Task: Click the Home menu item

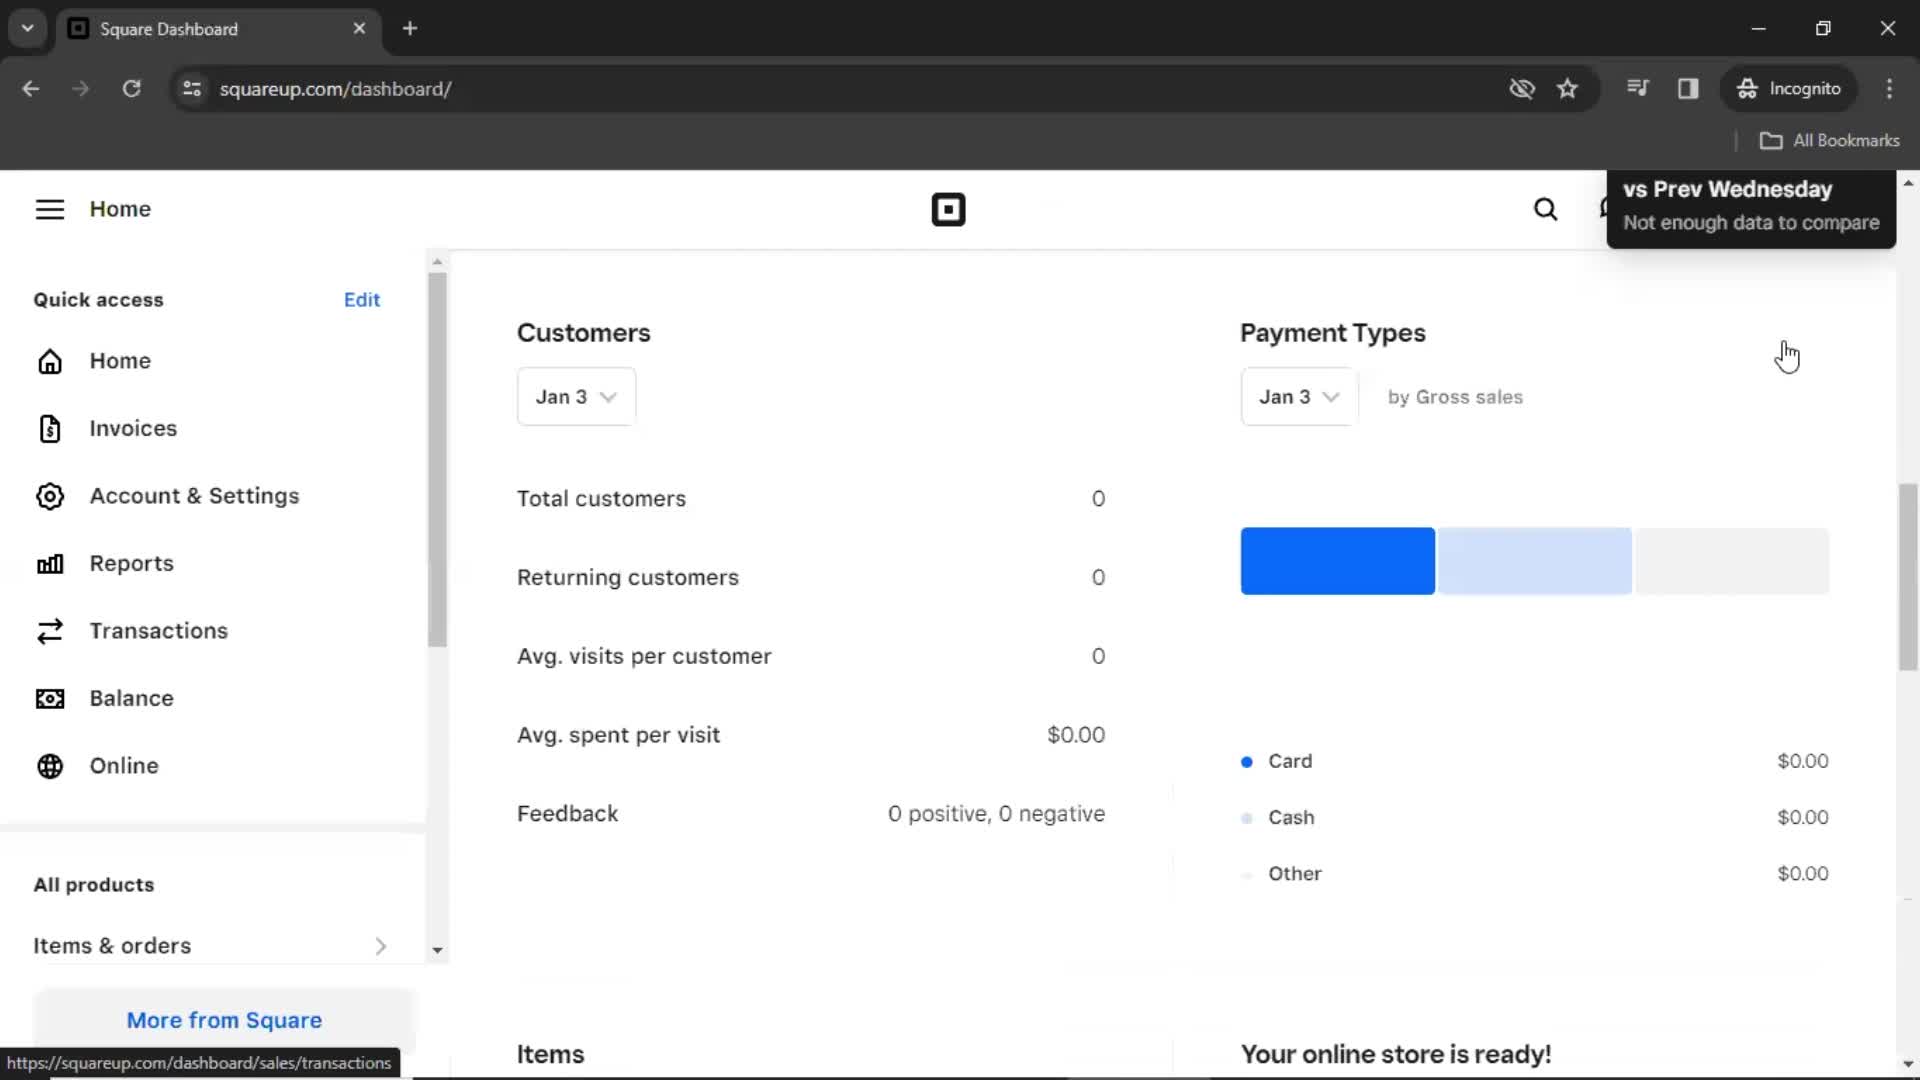Action: (121, 360)
